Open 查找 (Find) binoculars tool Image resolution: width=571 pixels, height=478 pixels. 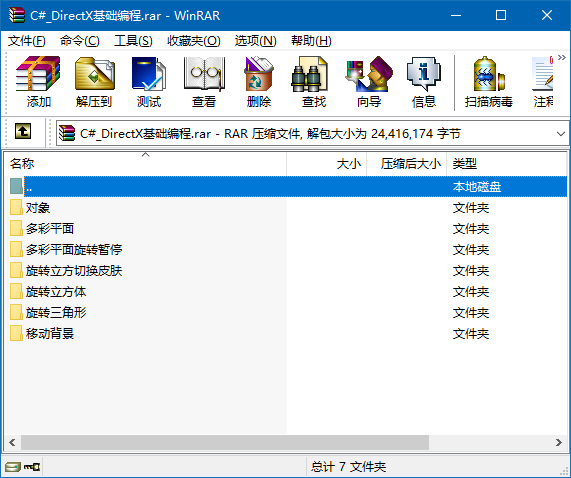[314, 82]
